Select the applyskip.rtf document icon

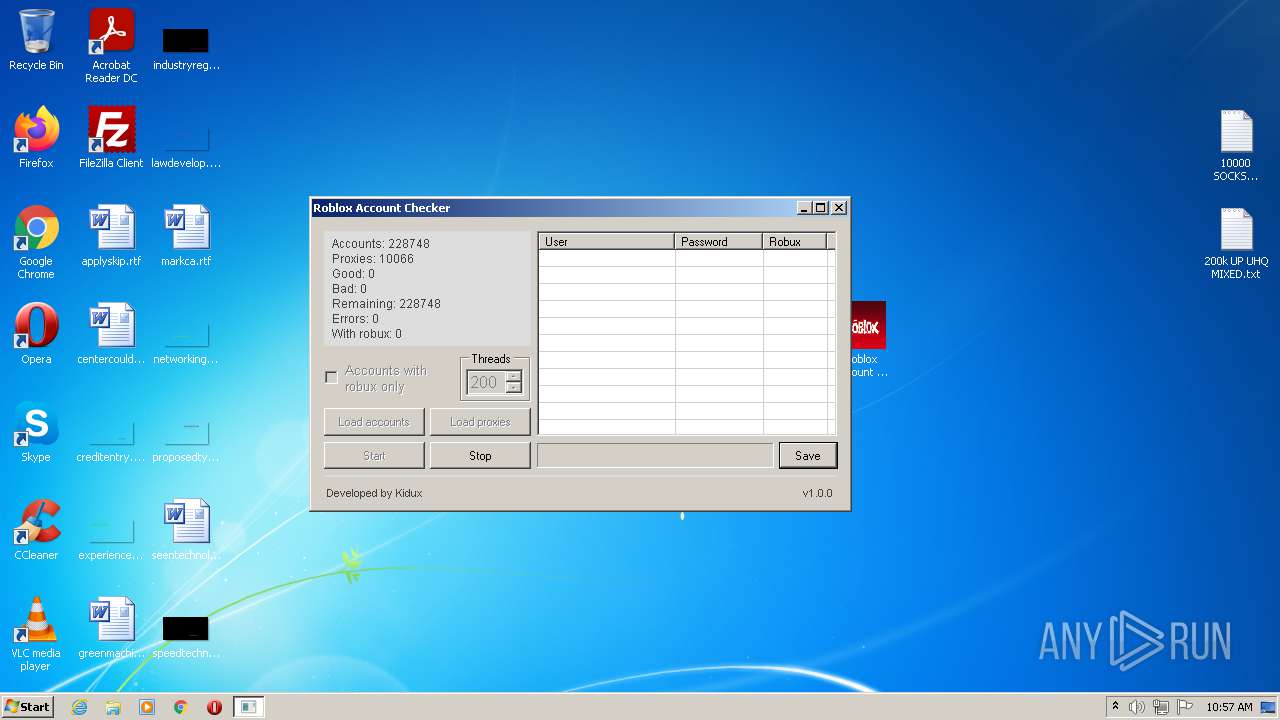(x=111, y=235)
